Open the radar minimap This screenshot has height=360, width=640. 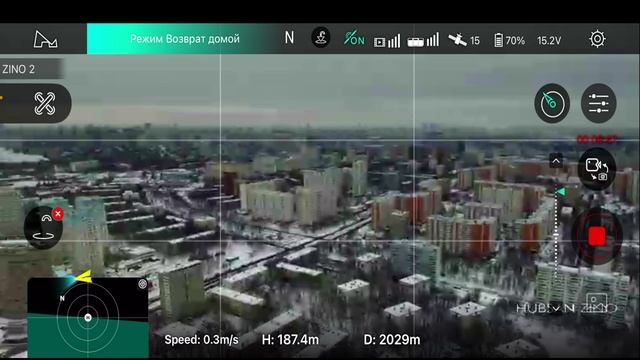pos(88,318)
